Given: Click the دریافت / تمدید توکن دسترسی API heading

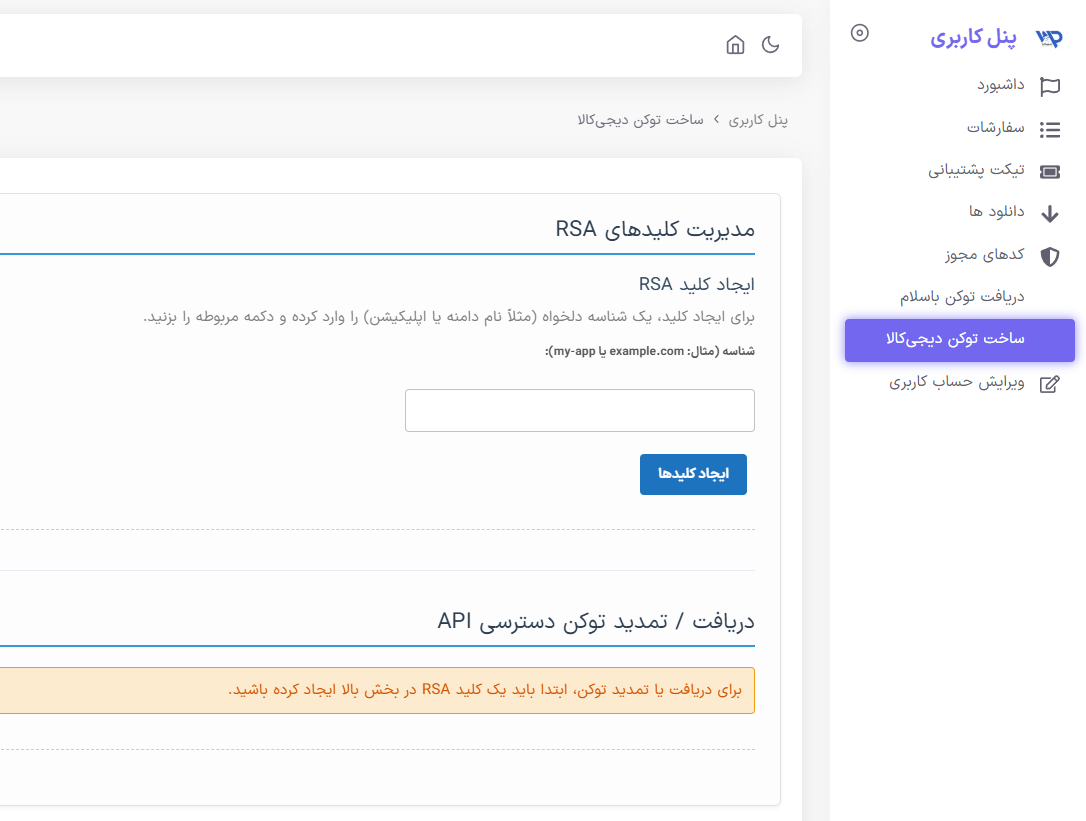Looking at the screenshot, I should pos(596,621).
